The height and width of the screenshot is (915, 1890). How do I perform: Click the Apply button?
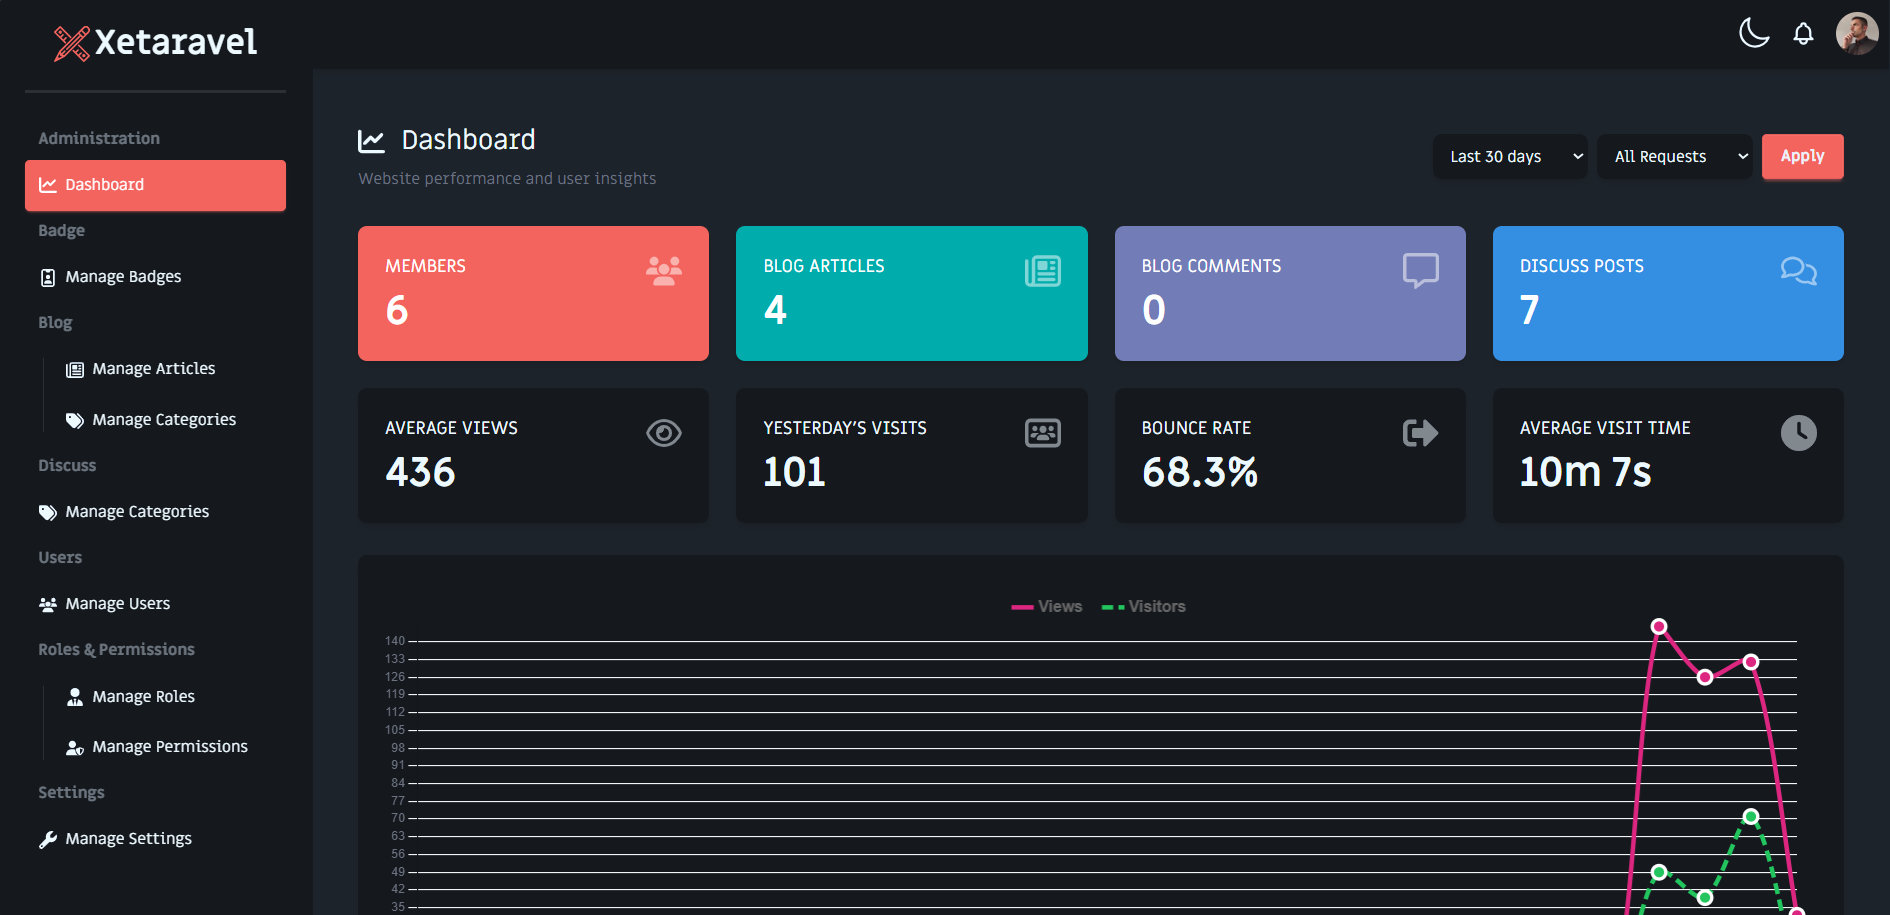[x=1802, y=156]
